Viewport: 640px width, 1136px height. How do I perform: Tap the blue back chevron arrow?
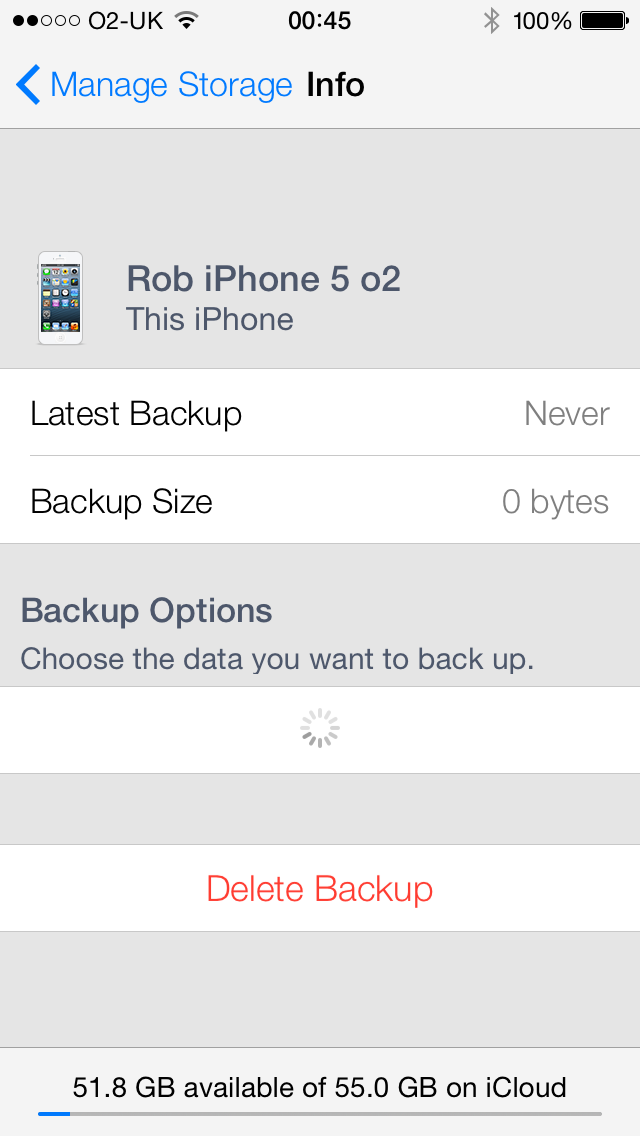pos(28,85)
